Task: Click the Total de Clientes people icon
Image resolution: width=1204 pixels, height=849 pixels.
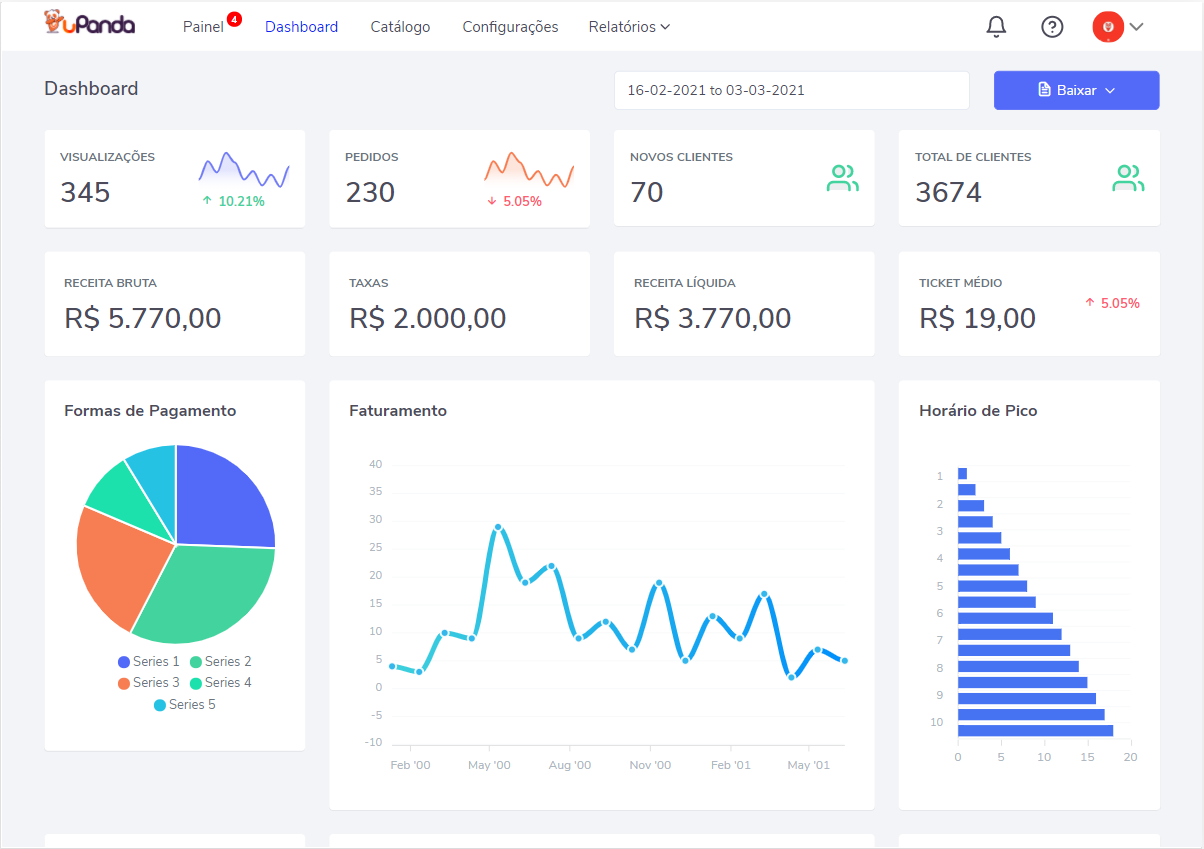Action: (x=1128, y=178)
